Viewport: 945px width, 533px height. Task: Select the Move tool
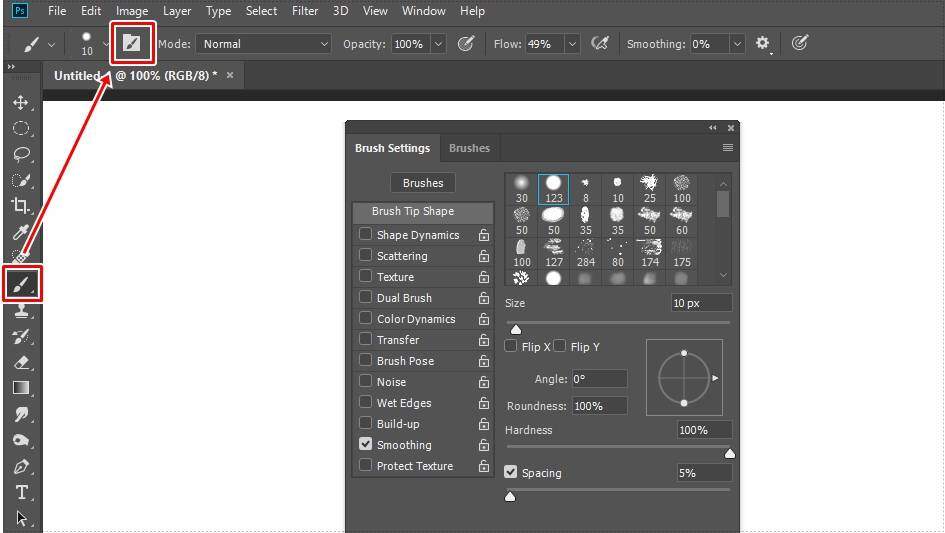21,102
